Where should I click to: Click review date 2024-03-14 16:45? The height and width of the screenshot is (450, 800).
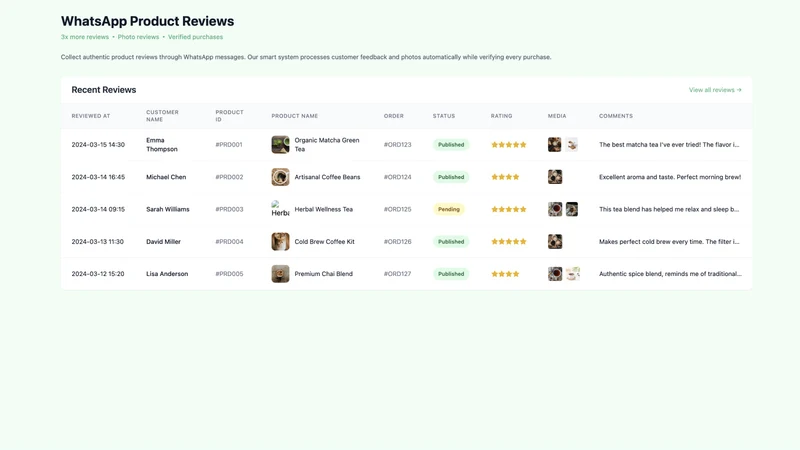98,177
